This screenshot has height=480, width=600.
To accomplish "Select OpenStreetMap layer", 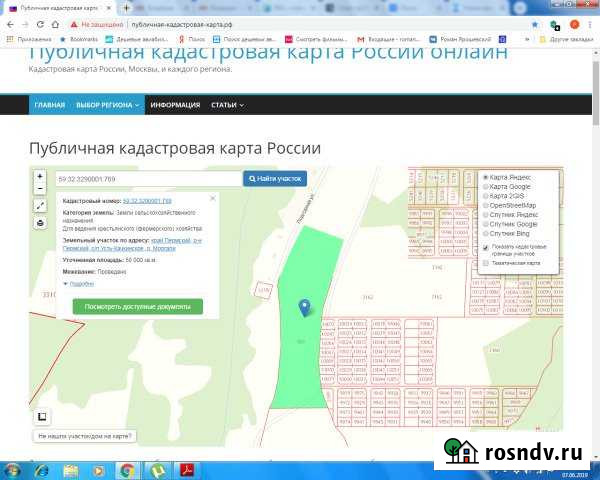I will coord(509,206).
